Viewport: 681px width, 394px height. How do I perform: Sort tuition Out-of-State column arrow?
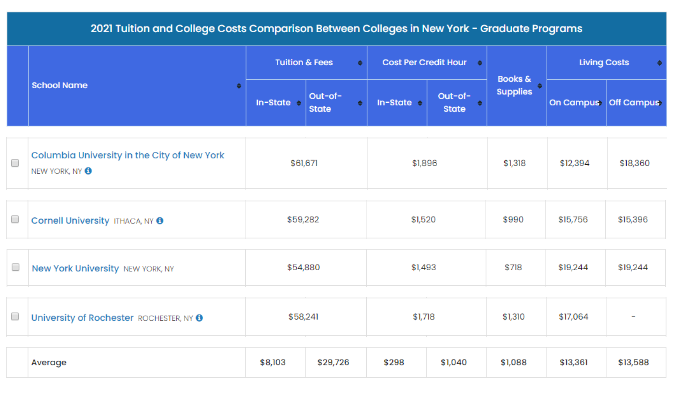pos(360,103)
